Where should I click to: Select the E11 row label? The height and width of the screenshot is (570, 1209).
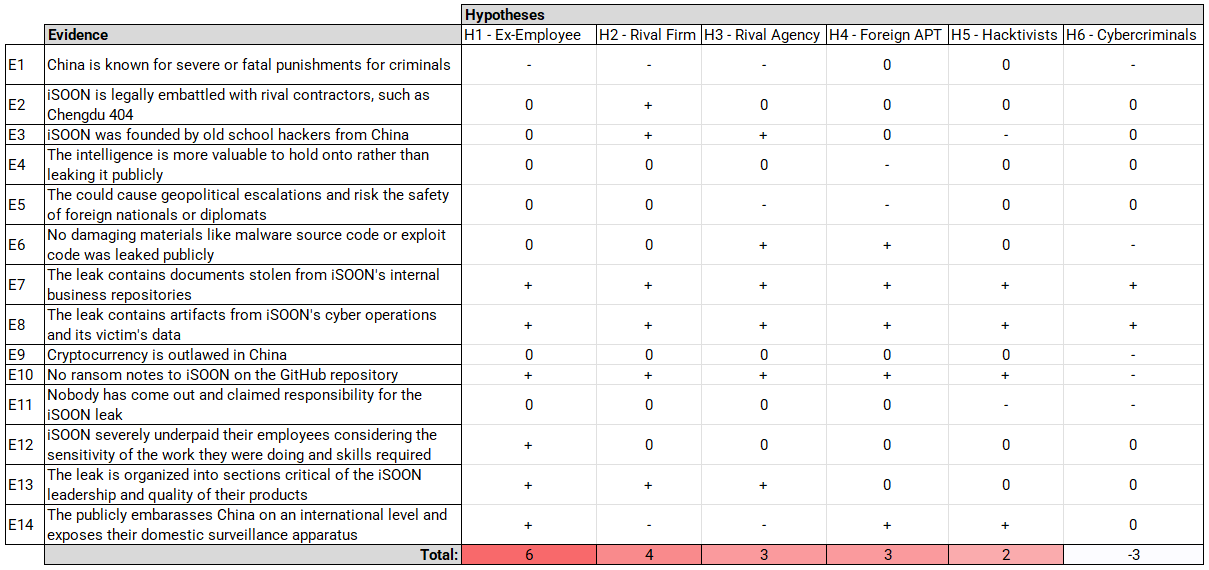point(25,405)
